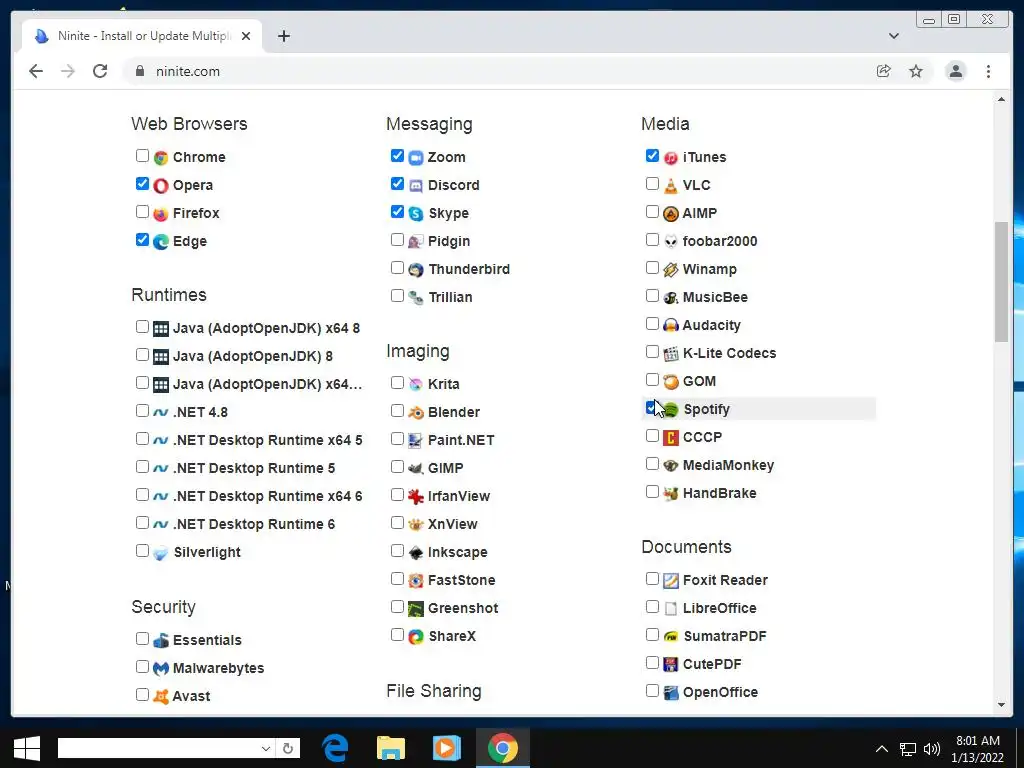Click the ShareX app icon
This screenshot has height=768, width=1024.
416,636
